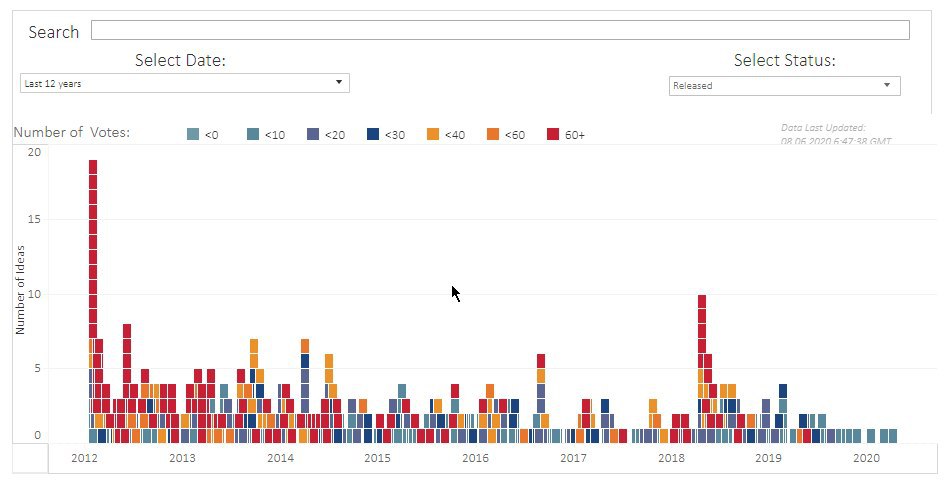Click the 'Select Status:' label

coord(784,60)
